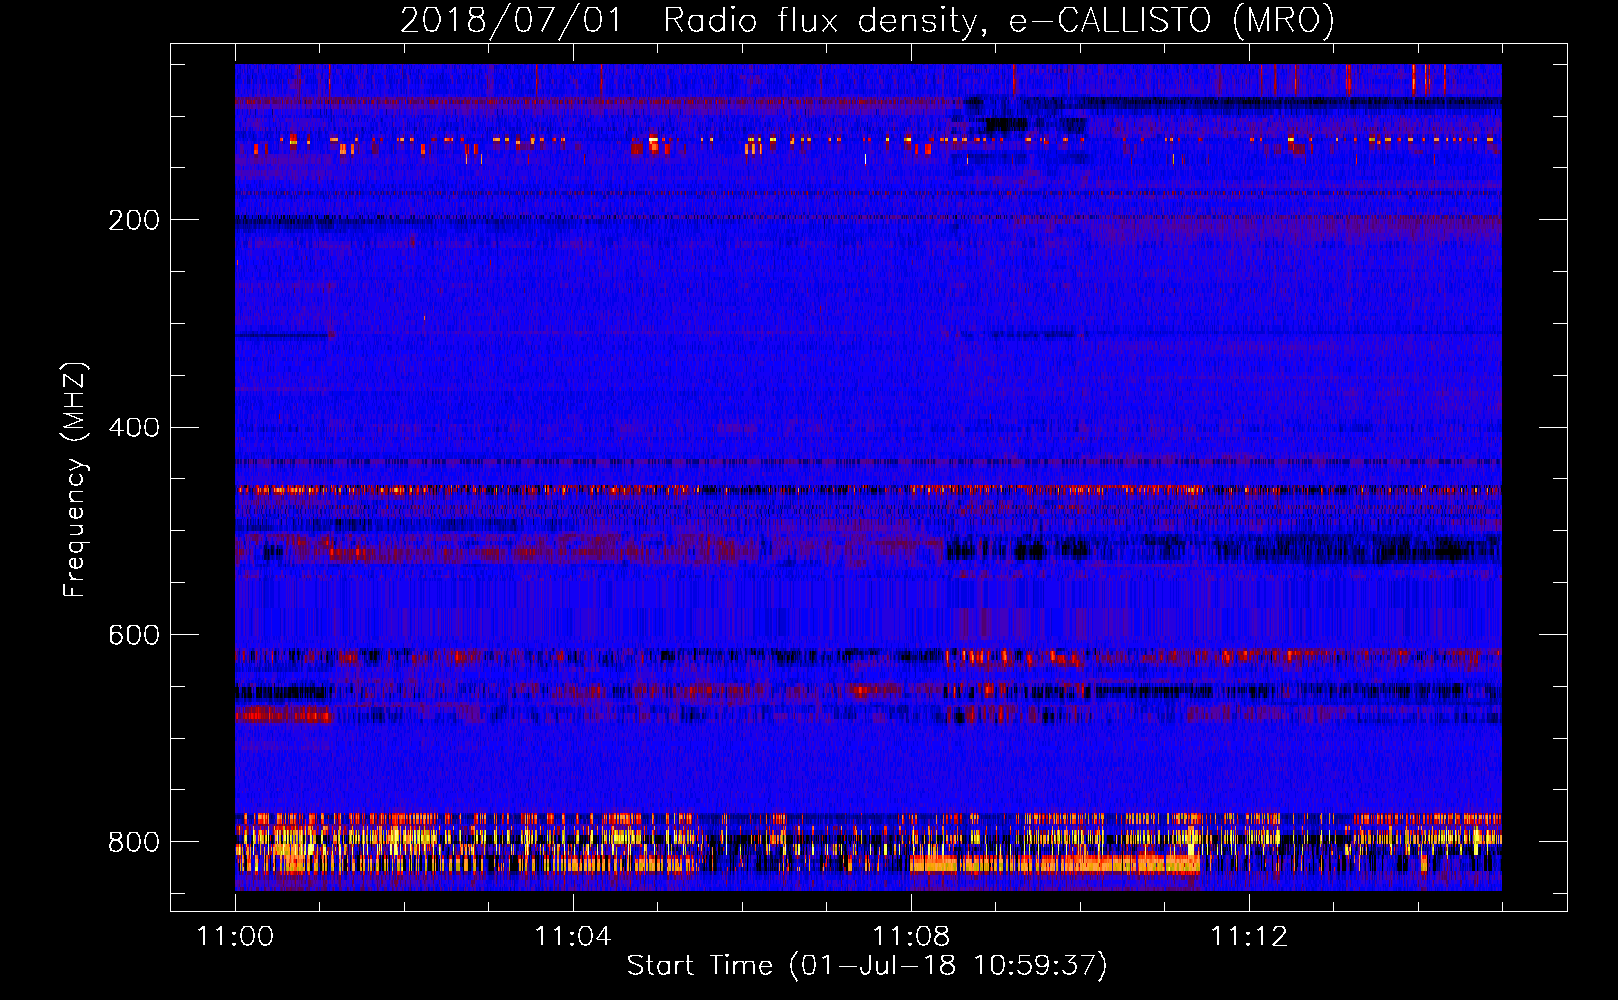Image resolution: width=1618 pixels, height=1000 pixels.
Task: Click the 11:08 time tick label
Action: (911, 937)
